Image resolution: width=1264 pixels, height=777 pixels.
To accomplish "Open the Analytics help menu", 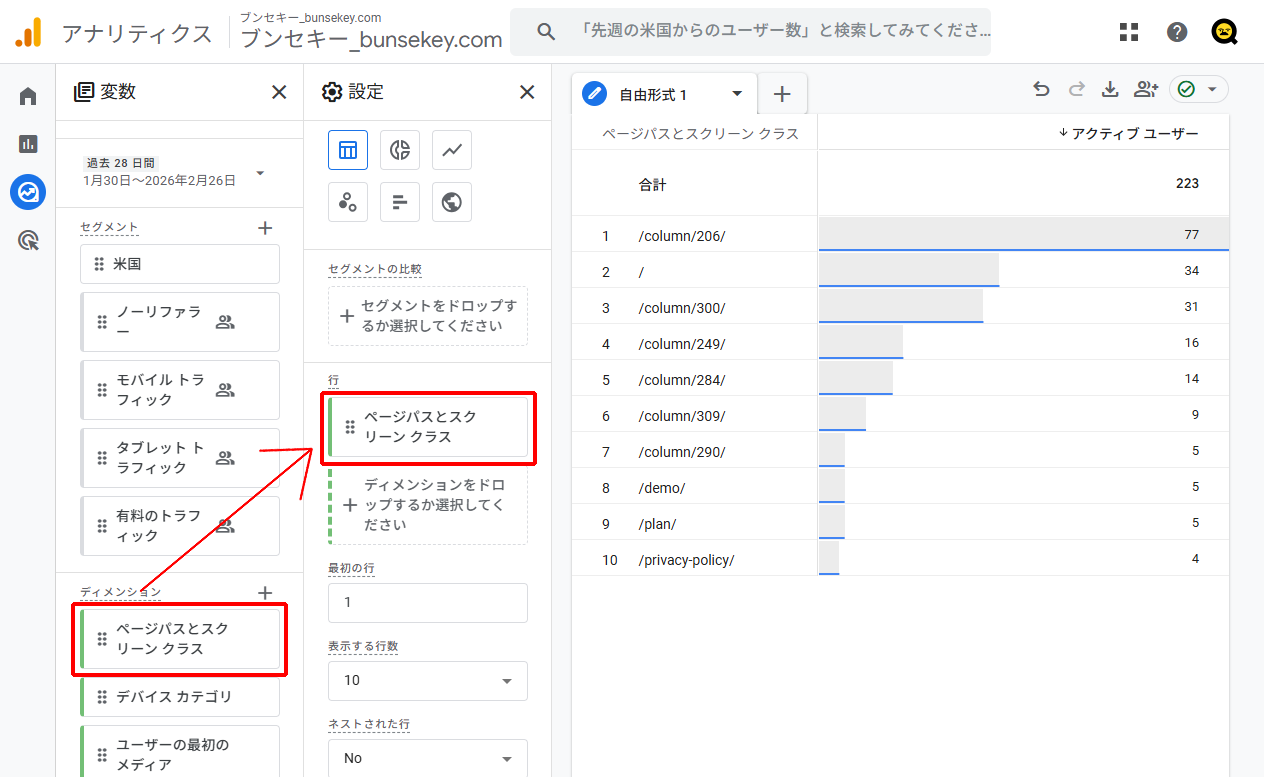I will pos(1177,31).
